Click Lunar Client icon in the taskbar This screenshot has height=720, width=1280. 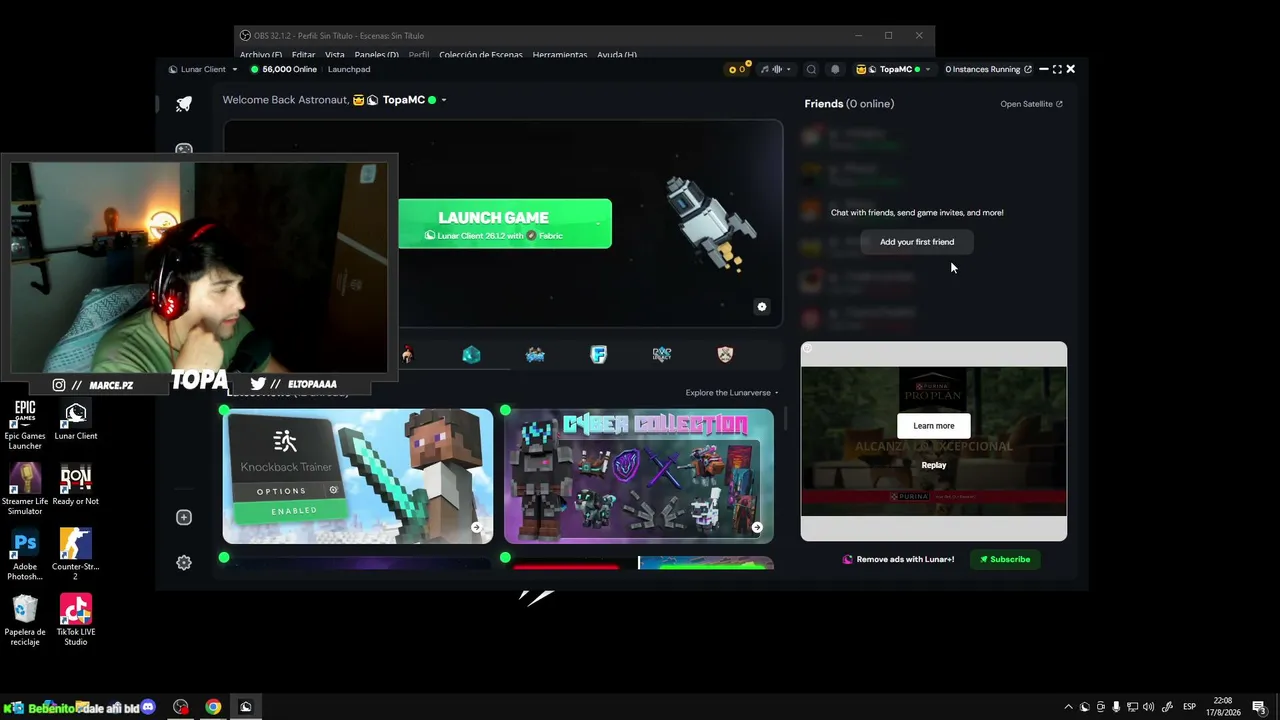tap(246, 707)
